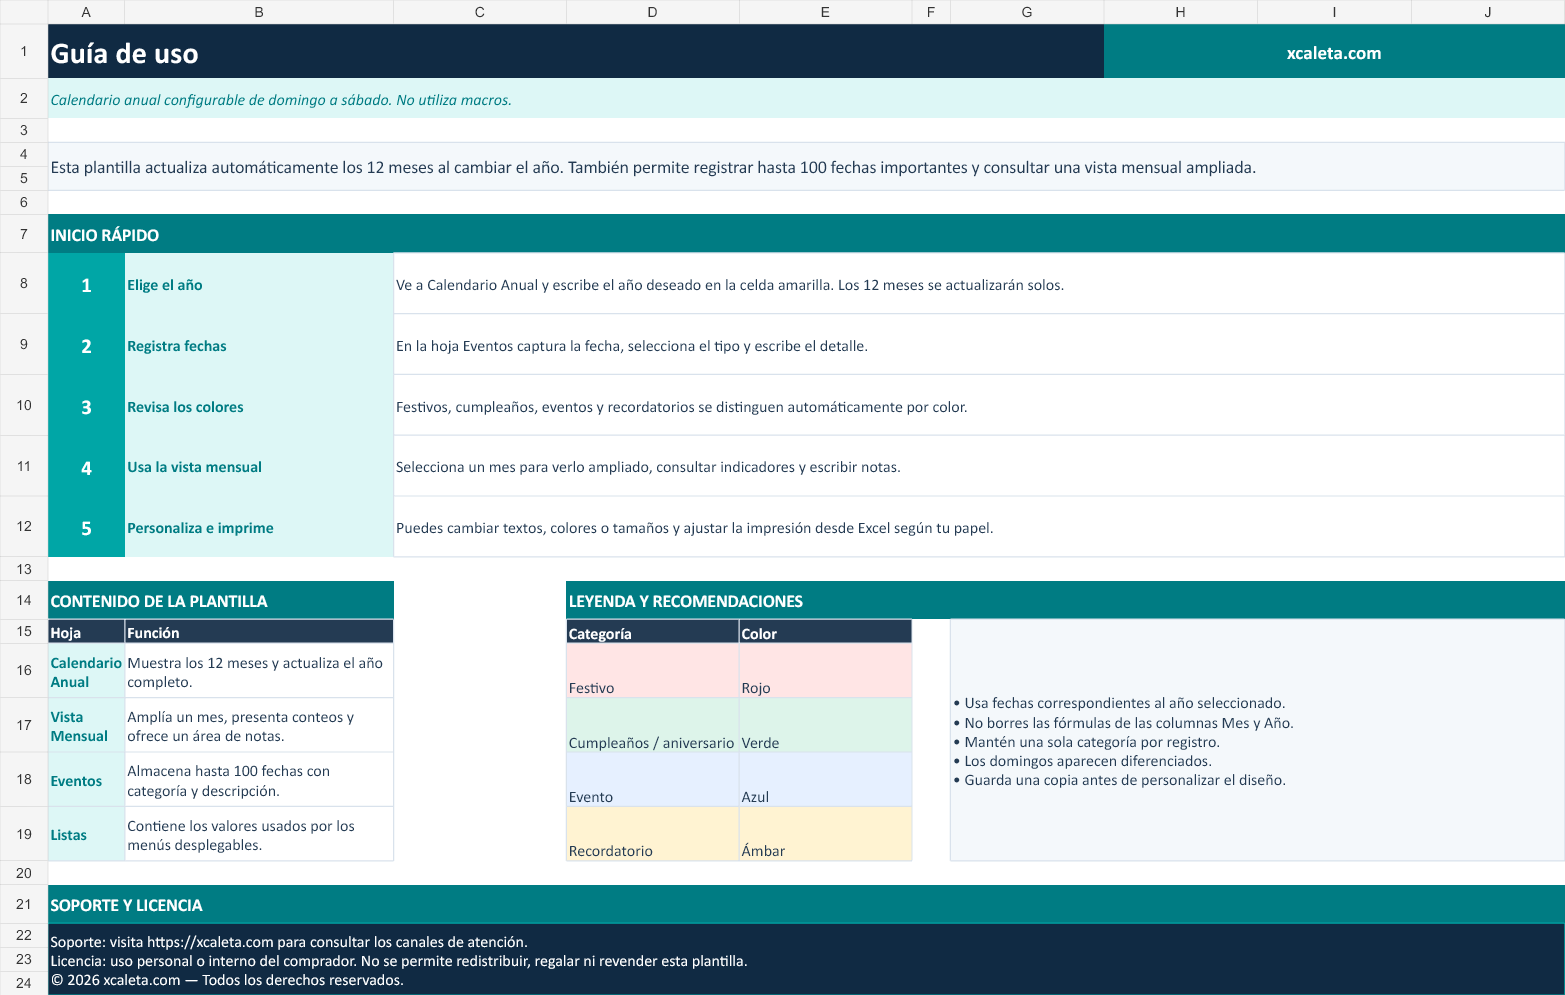The width and height of the screenshot is (1565, 995).
Task: Select the 'Función' table header cell
Action: click(259, 632)
